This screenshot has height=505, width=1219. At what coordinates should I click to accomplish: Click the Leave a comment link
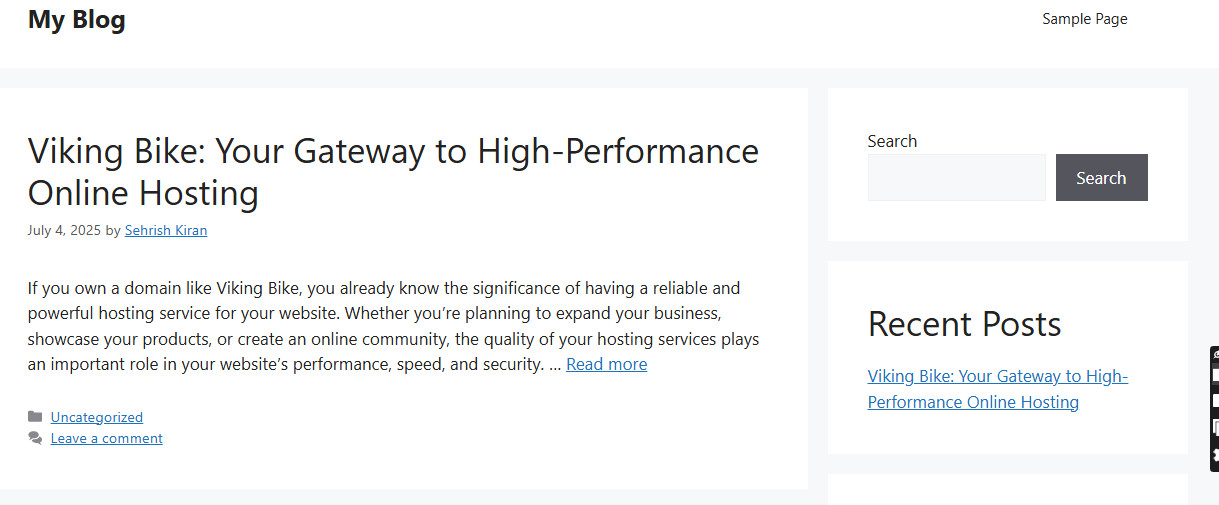(x=107, y=438)
